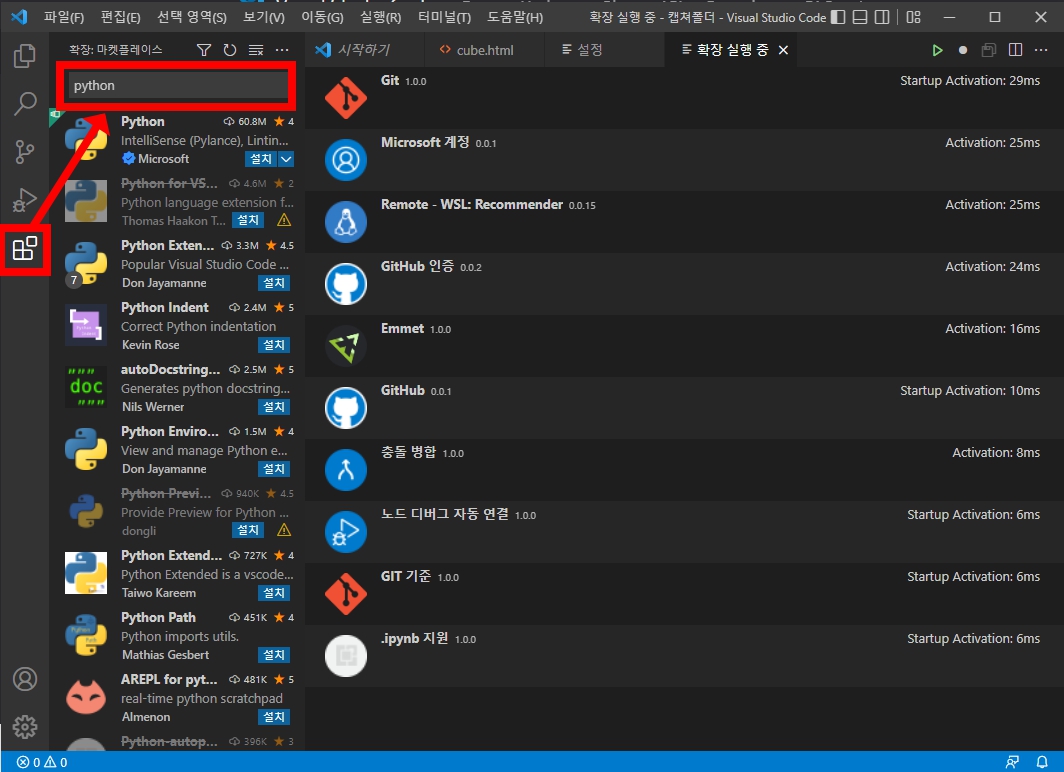Switch to the cube.html tab
Image resolution: width=1064 pixels, height=772 pixels.
[484, 50]
